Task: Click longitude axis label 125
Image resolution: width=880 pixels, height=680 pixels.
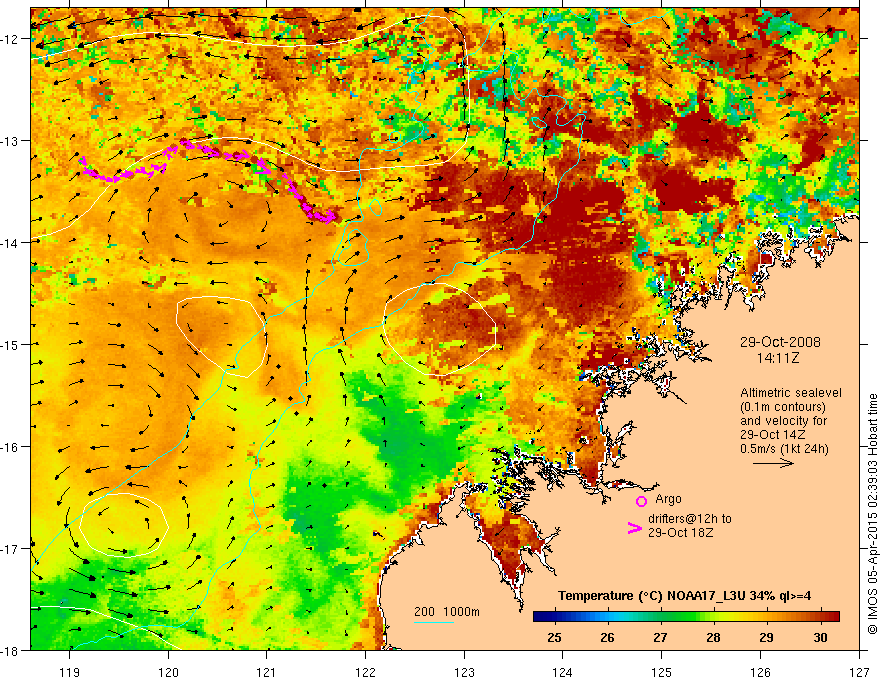Action: 661,672
